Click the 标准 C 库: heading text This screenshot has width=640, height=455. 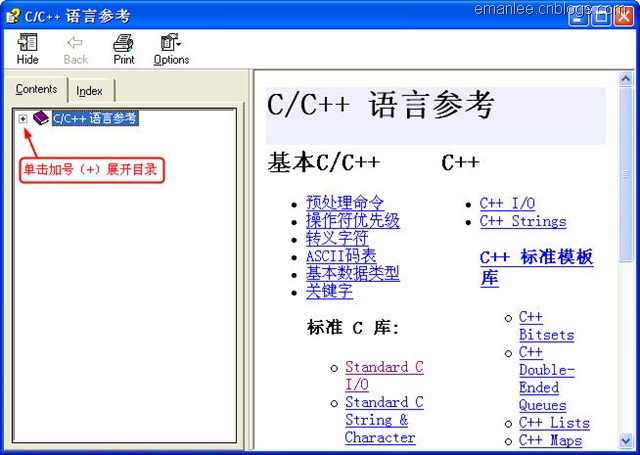pyautogui.click(x=353, y=327)
